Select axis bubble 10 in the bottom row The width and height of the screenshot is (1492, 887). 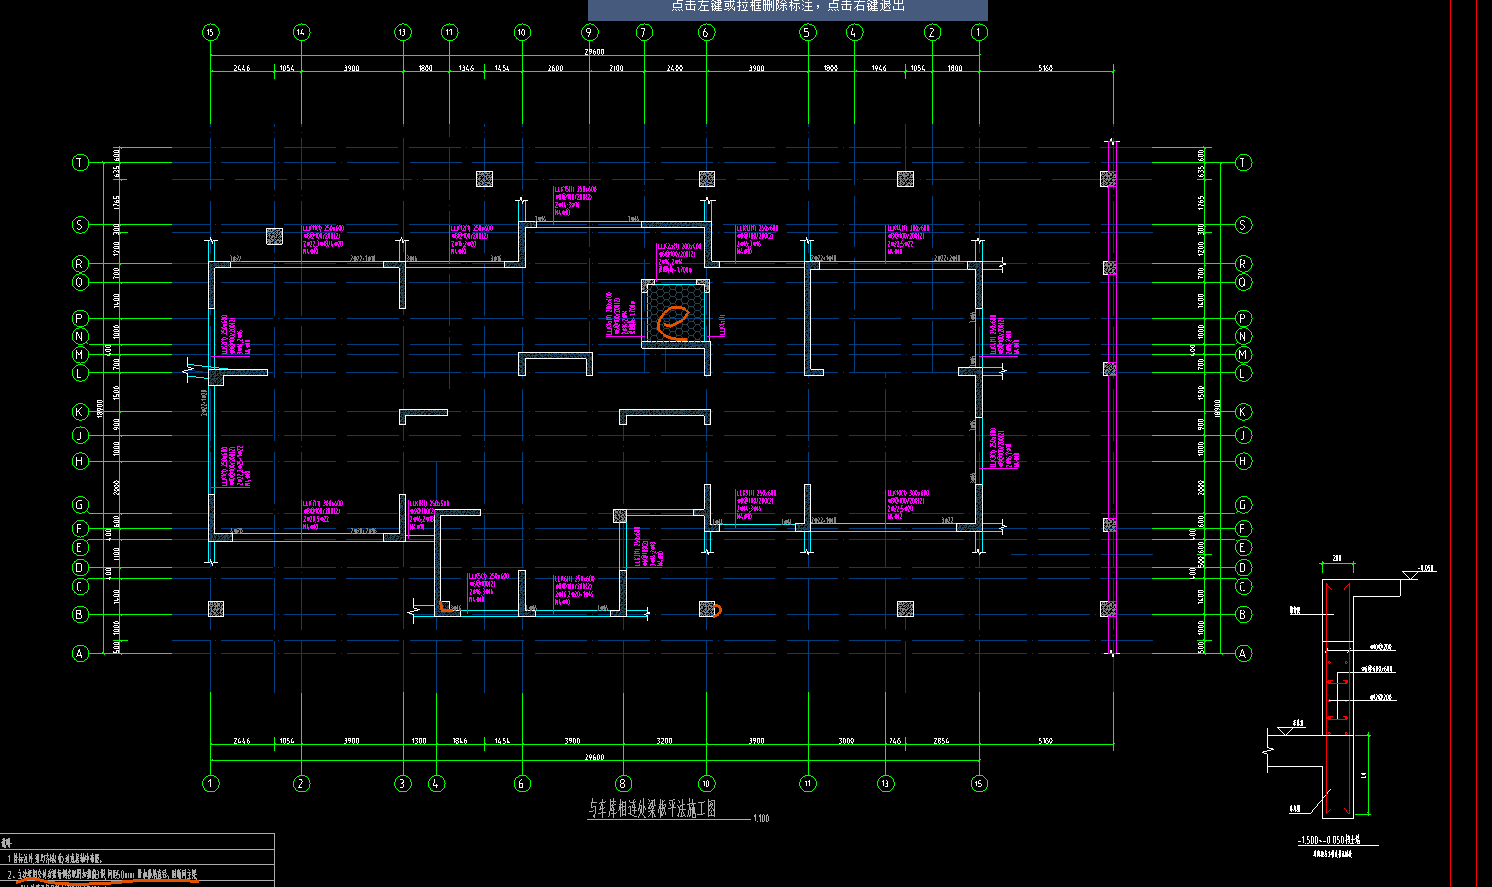click(x=706, y=783)
